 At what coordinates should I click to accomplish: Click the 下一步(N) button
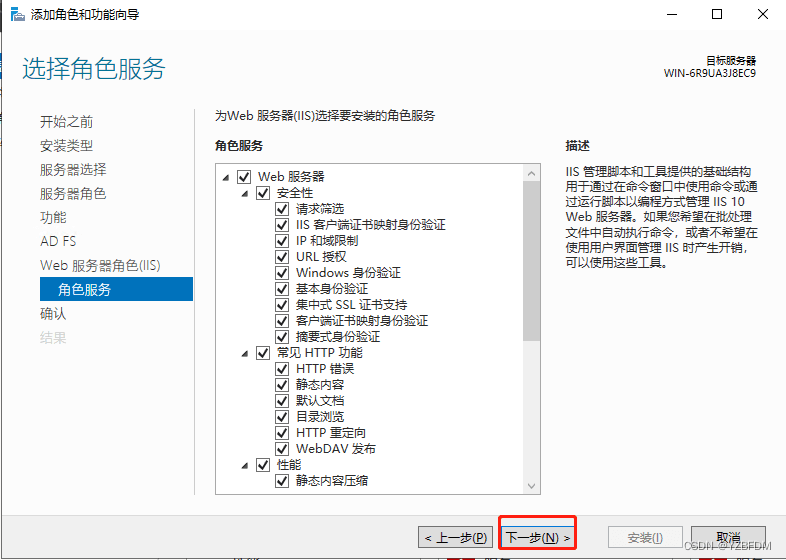pyautogui.click(x=538, y=538)
